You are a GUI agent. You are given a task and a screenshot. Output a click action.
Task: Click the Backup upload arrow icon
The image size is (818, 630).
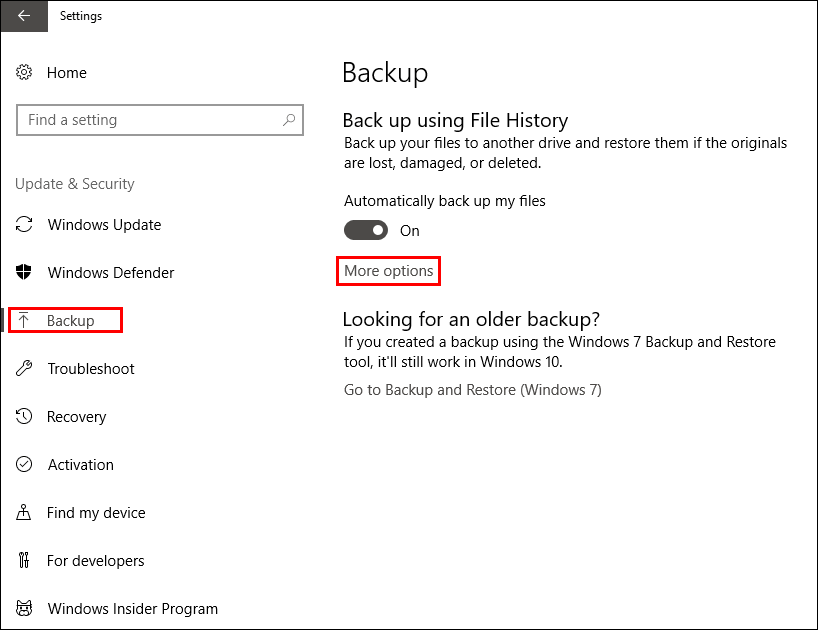coord(23,320)
